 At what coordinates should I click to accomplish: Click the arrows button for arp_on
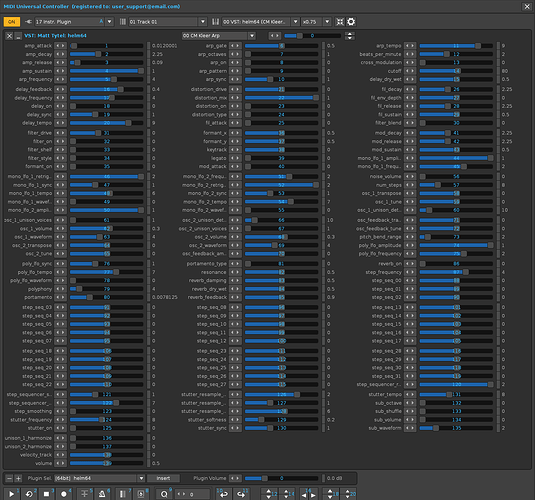[x=235, y=62]
